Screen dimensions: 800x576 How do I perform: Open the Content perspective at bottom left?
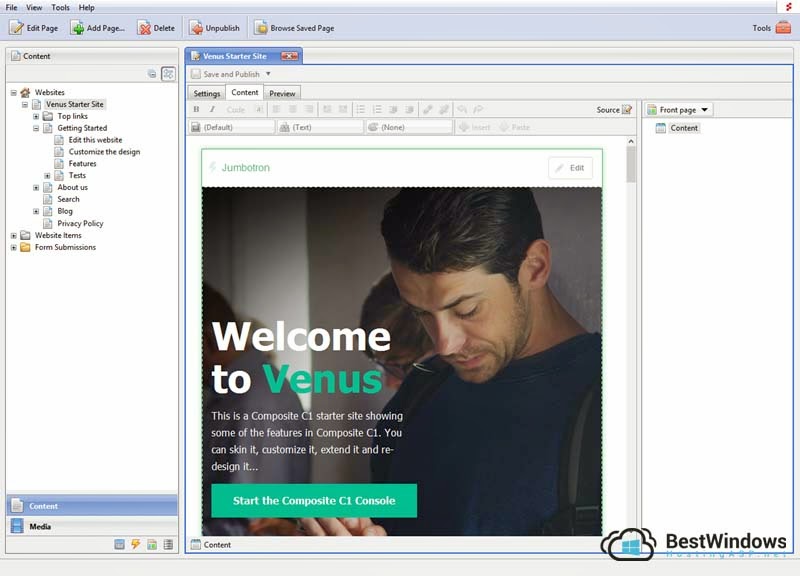point(92,506)
